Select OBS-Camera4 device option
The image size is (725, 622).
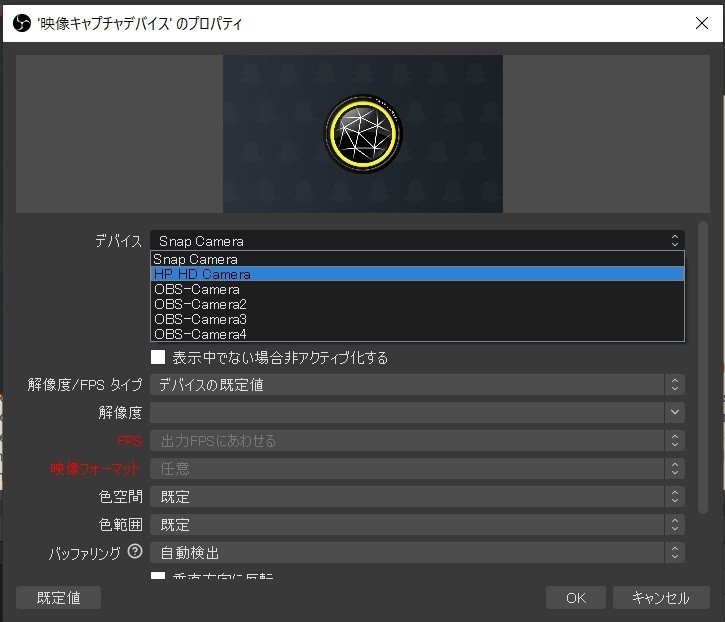(x=417, y=333)
